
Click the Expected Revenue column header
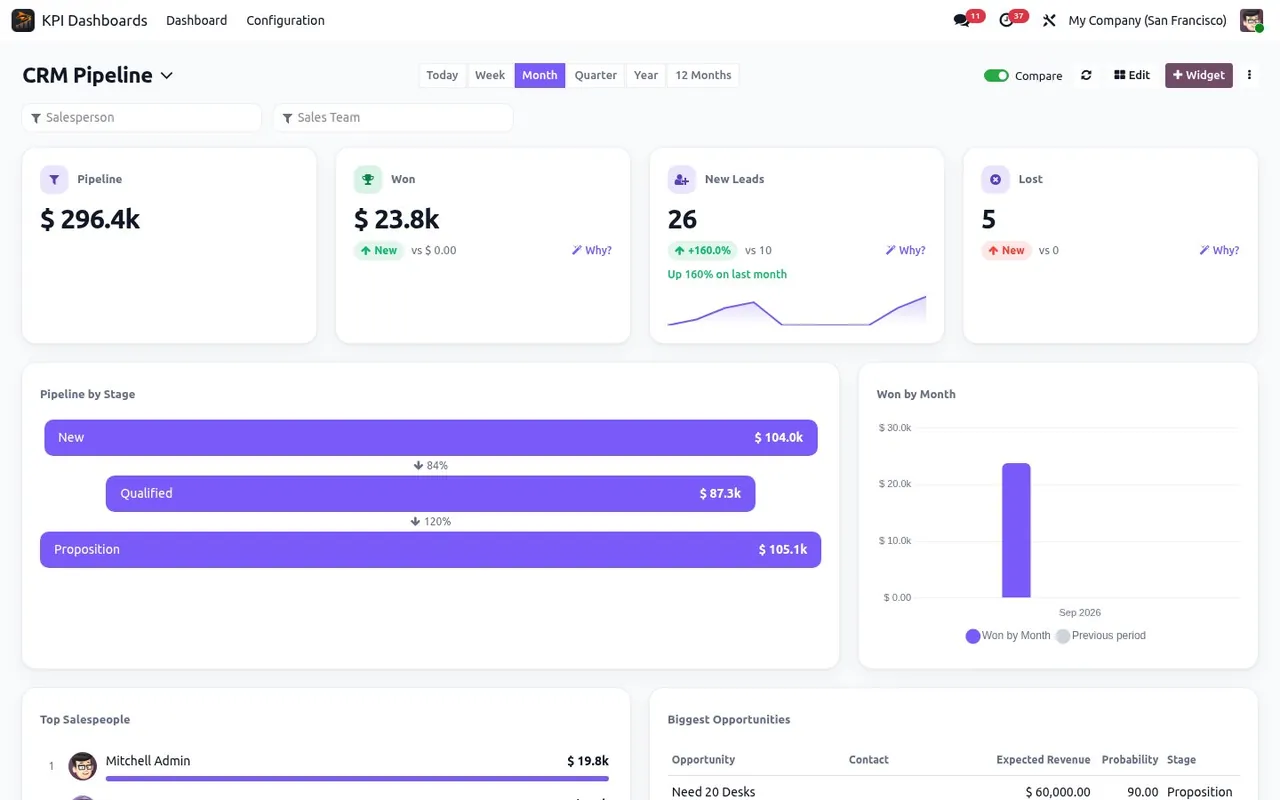point(1043,760)
